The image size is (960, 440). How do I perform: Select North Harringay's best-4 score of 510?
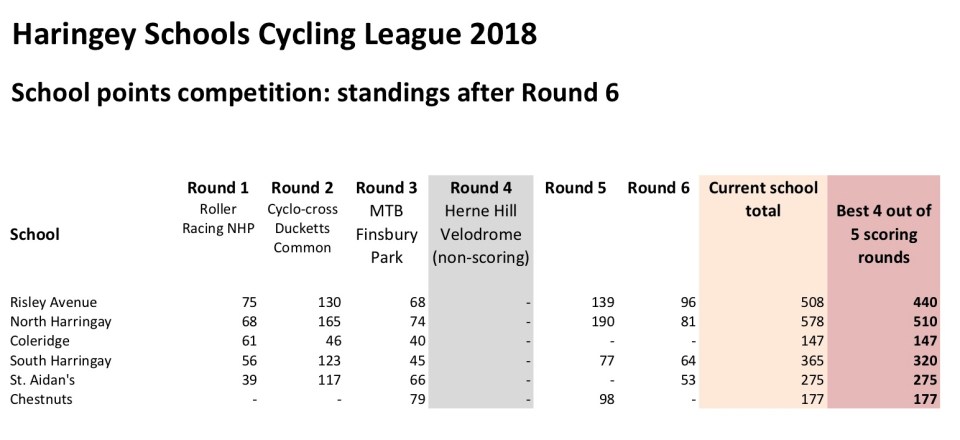[x=924, y=322]
